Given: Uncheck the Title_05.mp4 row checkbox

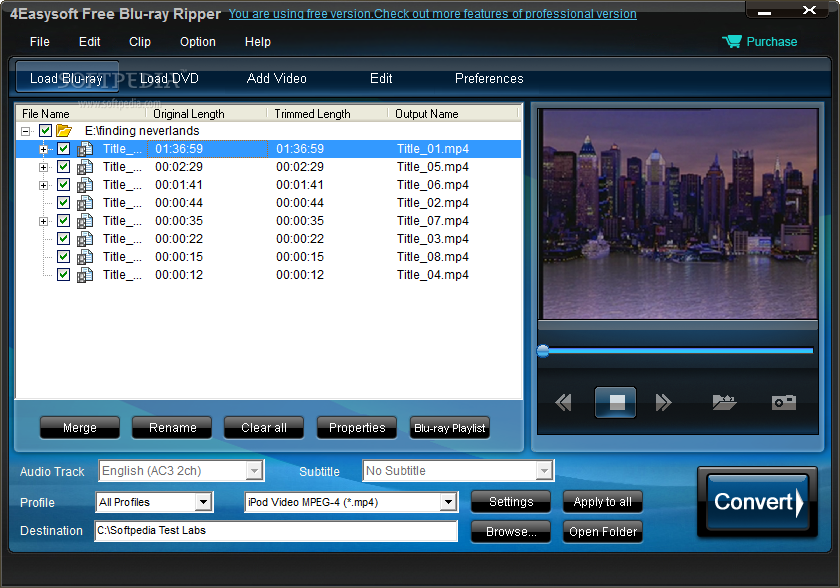Looking at the screenshot, I should click(63, 167).
